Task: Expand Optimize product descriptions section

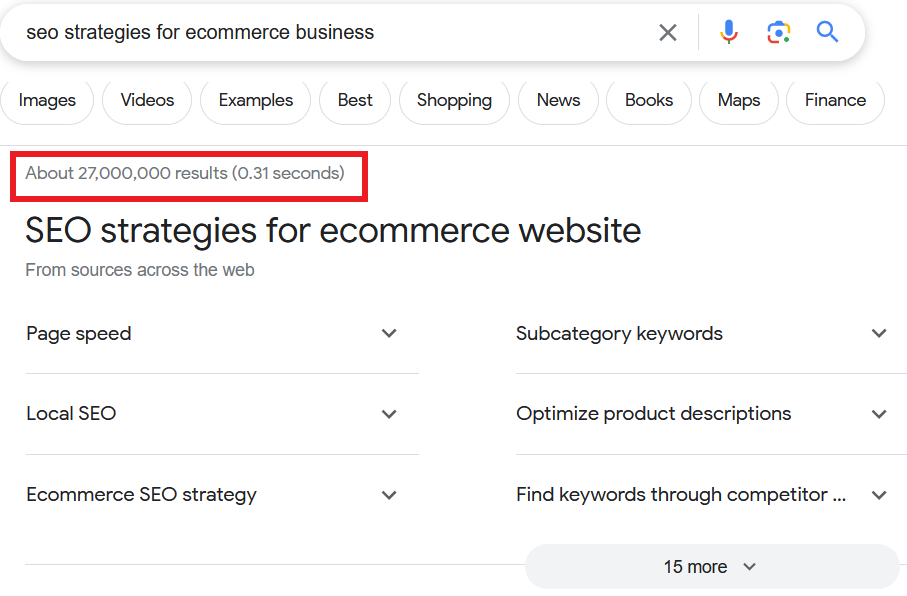Action: 879,414
